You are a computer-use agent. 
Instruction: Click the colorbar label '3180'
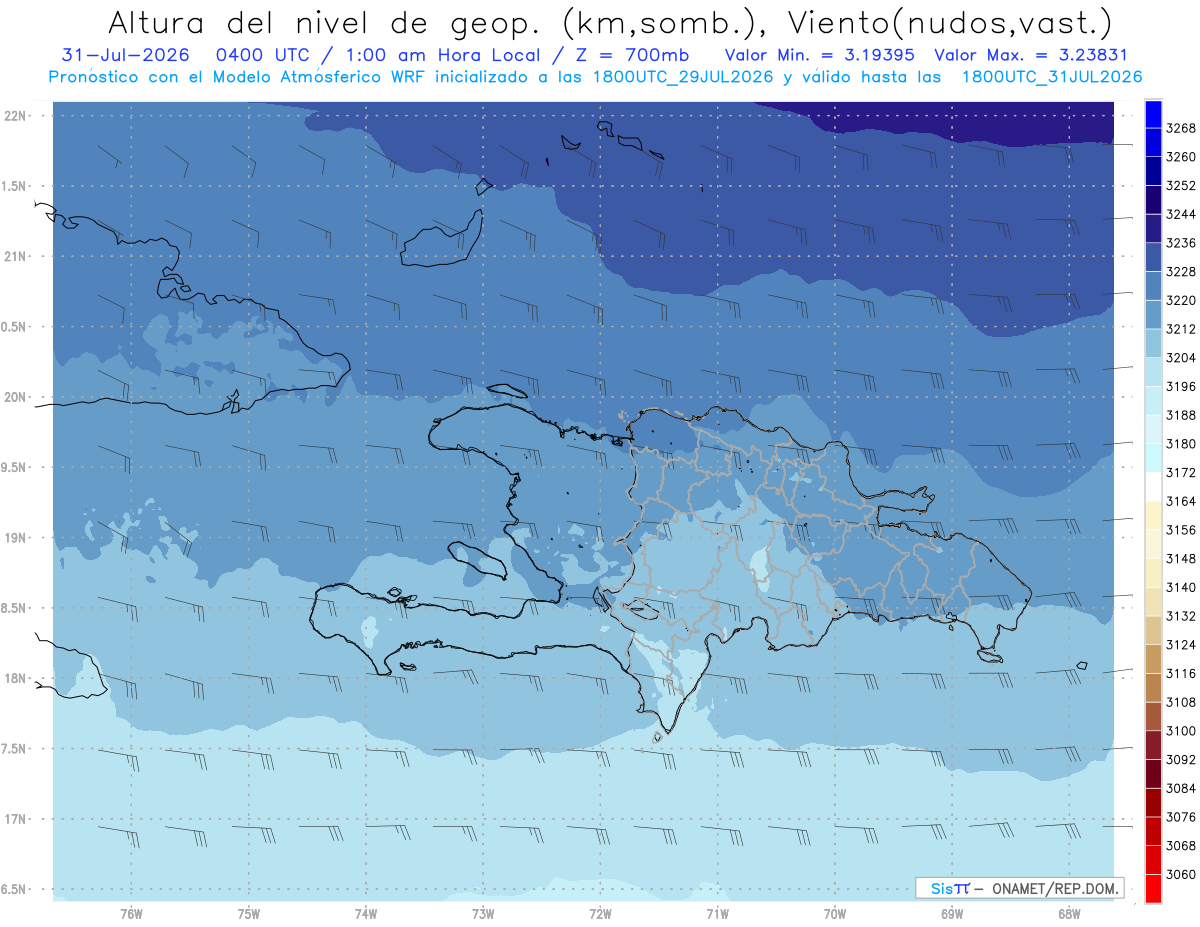1181,444
